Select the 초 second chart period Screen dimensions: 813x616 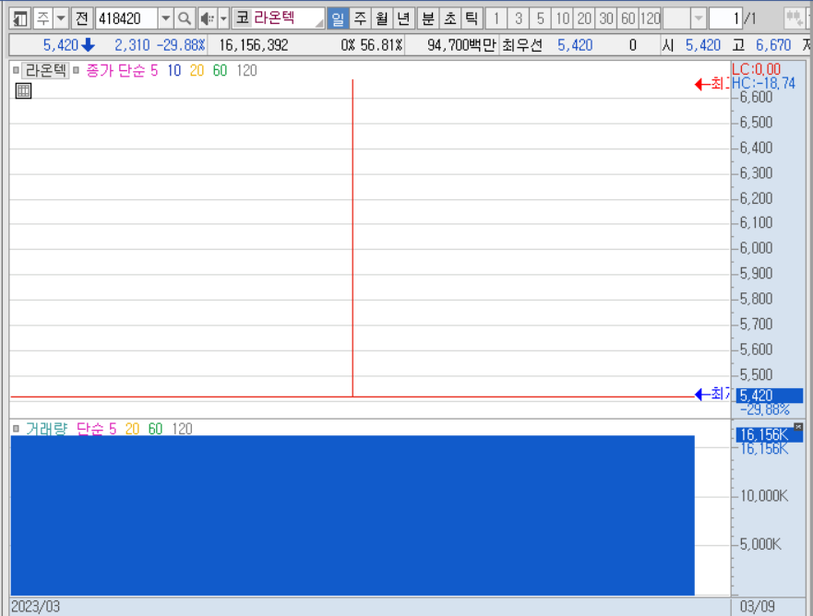click(450, 19)
